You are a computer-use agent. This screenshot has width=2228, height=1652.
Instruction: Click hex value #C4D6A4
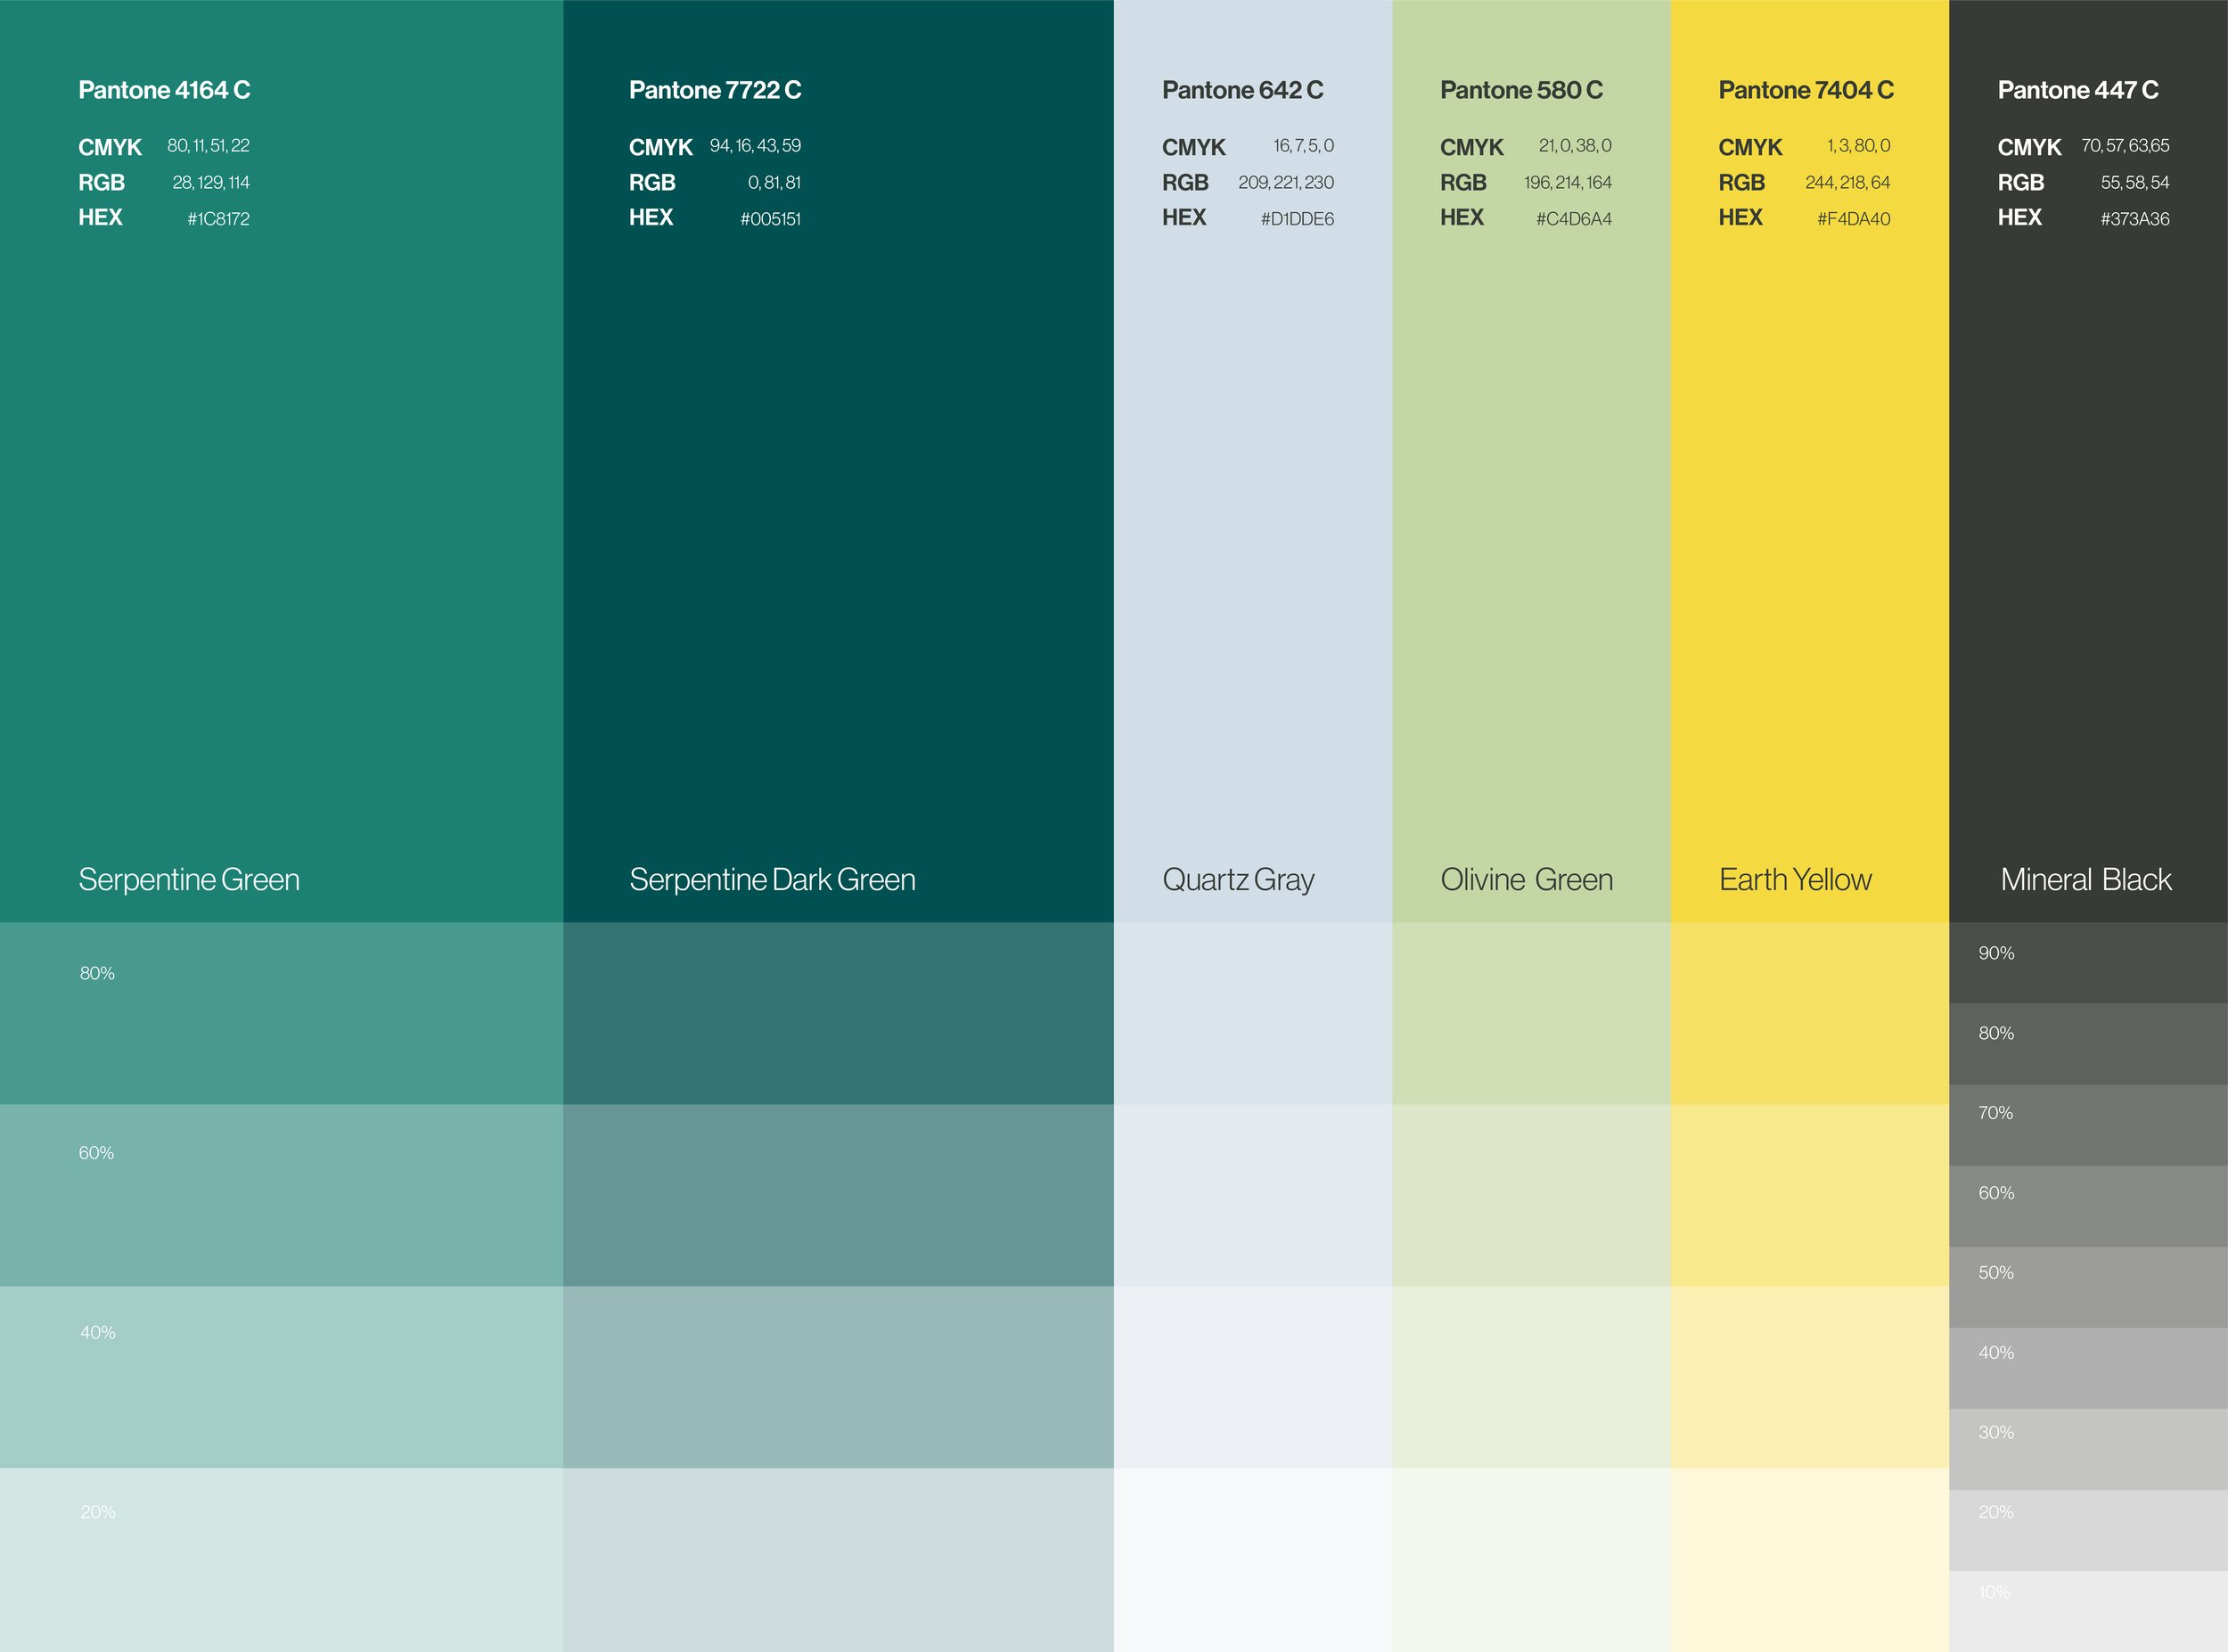pos(1574,219)
